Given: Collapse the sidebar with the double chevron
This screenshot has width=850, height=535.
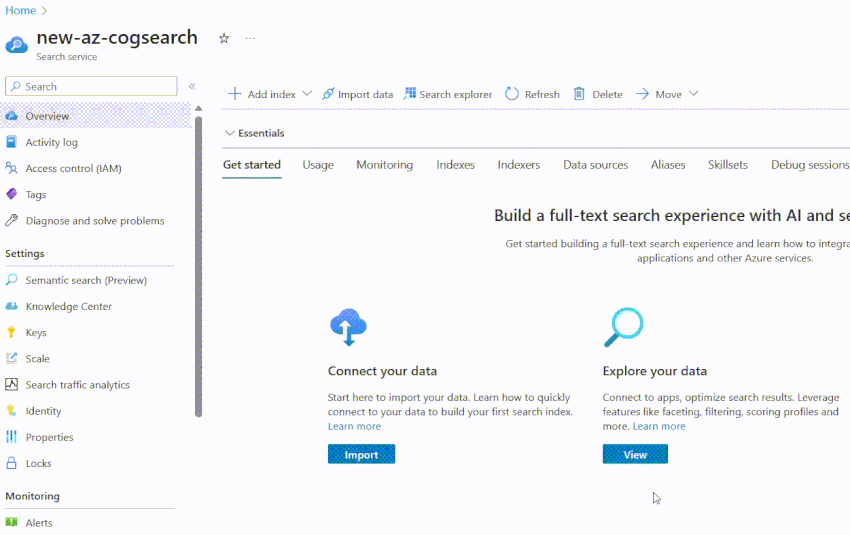Looking at the screenshot, I should tap(192, 86).
